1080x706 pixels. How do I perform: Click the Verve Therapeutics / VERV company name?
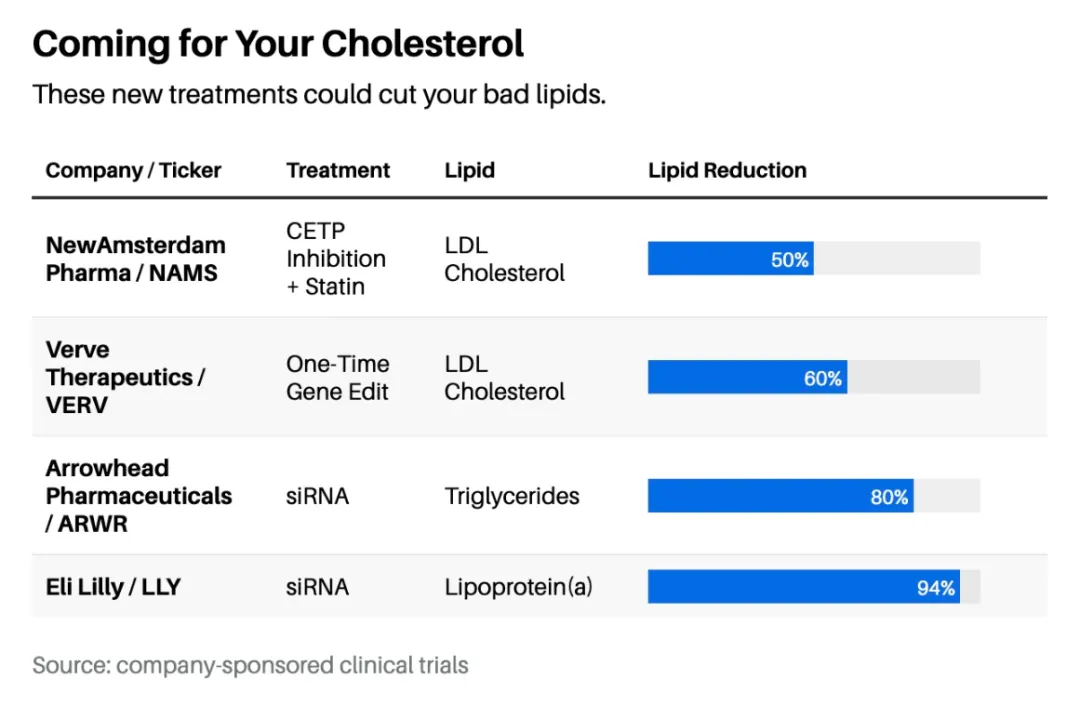pyautogui.click(x=125, y=377)
